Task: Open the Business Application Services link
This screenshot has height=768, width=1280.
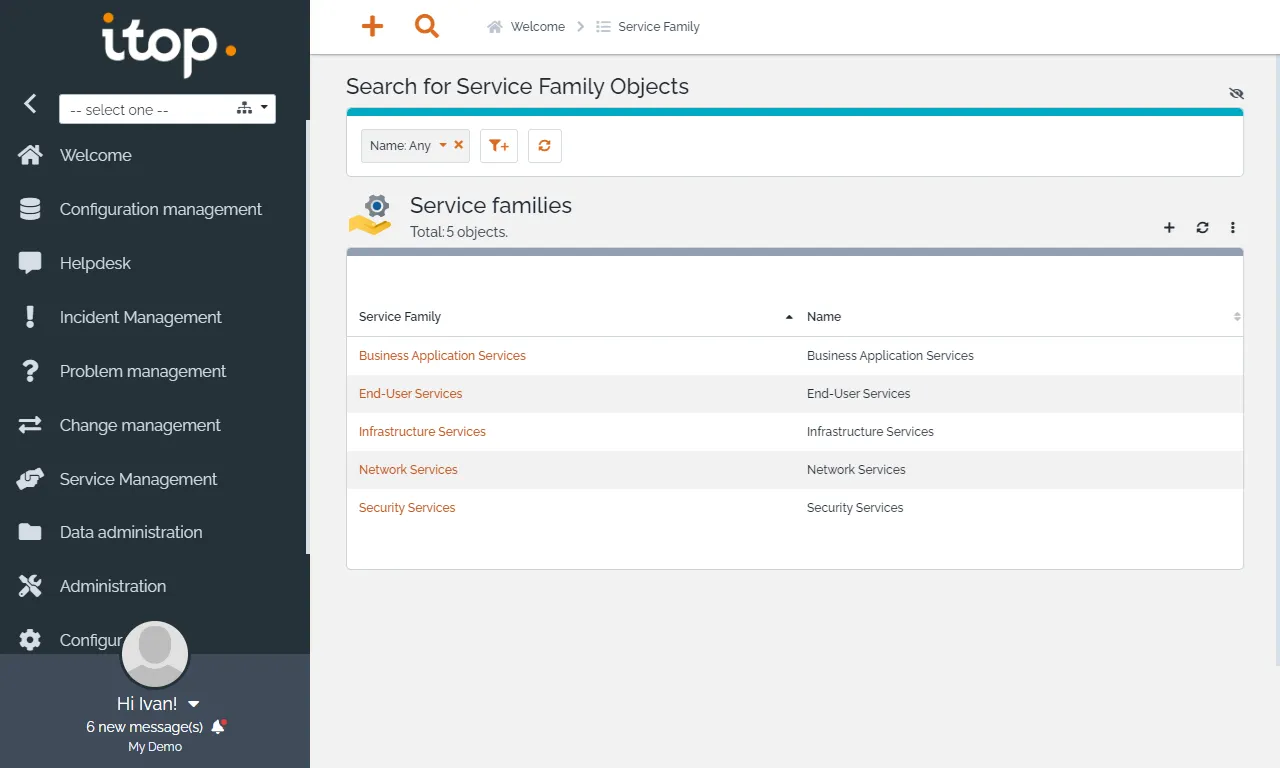Action: pos(442,355)
